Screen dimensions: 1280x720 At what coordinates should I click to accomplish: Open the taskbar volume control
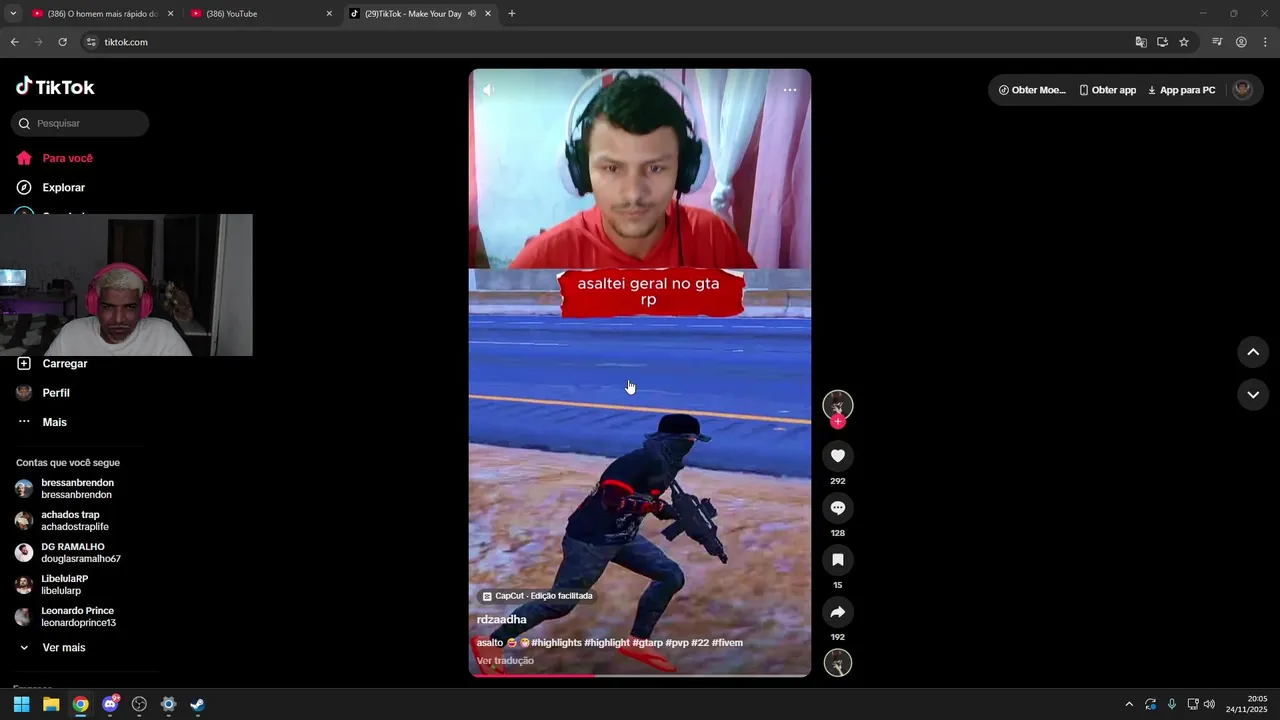tap(1209, 704)
